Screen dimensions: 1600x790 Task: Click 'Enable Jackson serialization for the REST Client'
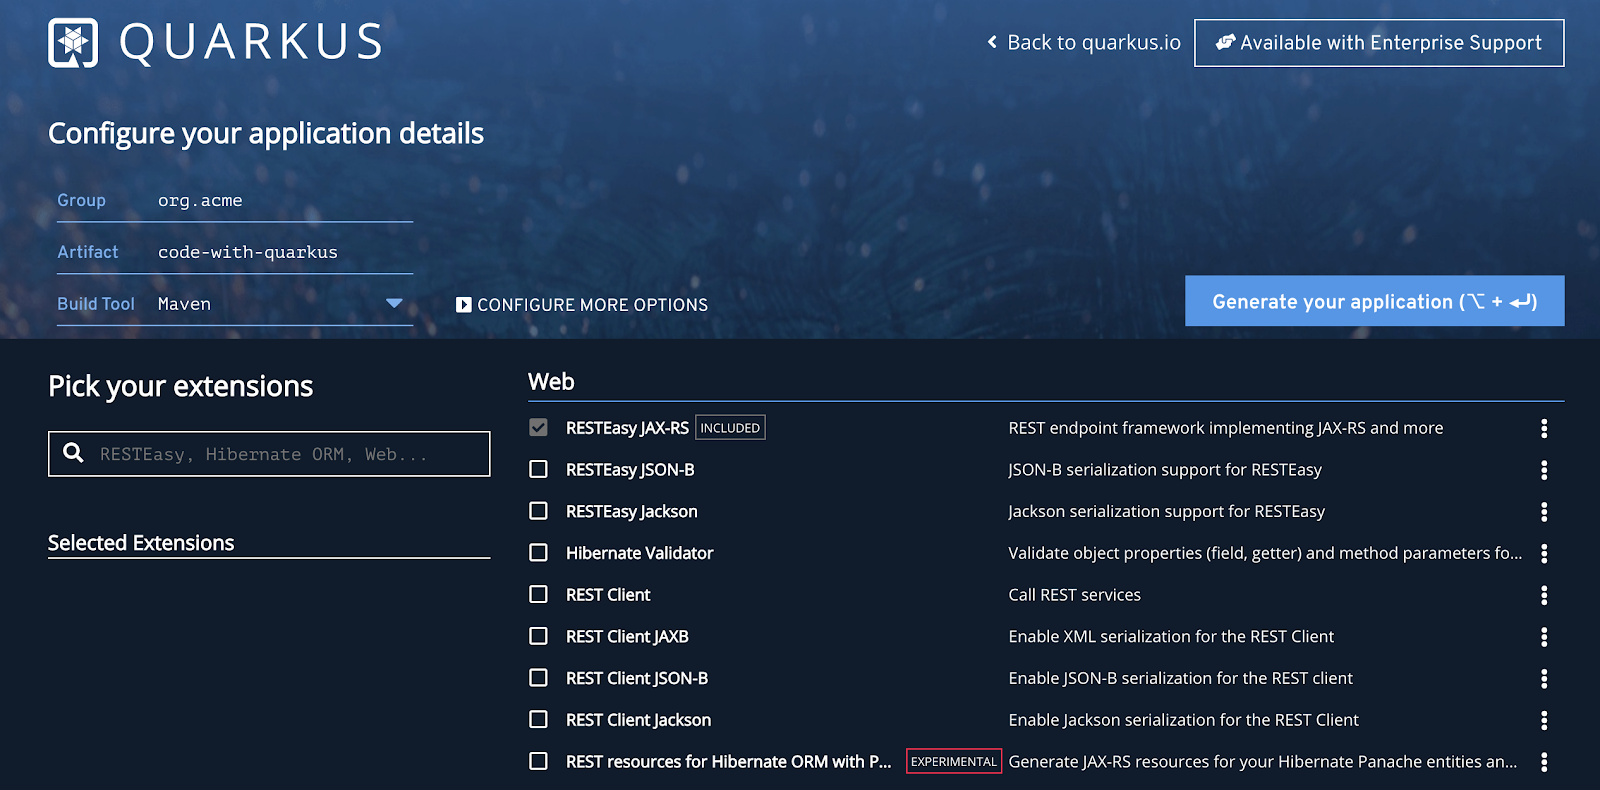pyautogui.click(x=1183, y=720)
